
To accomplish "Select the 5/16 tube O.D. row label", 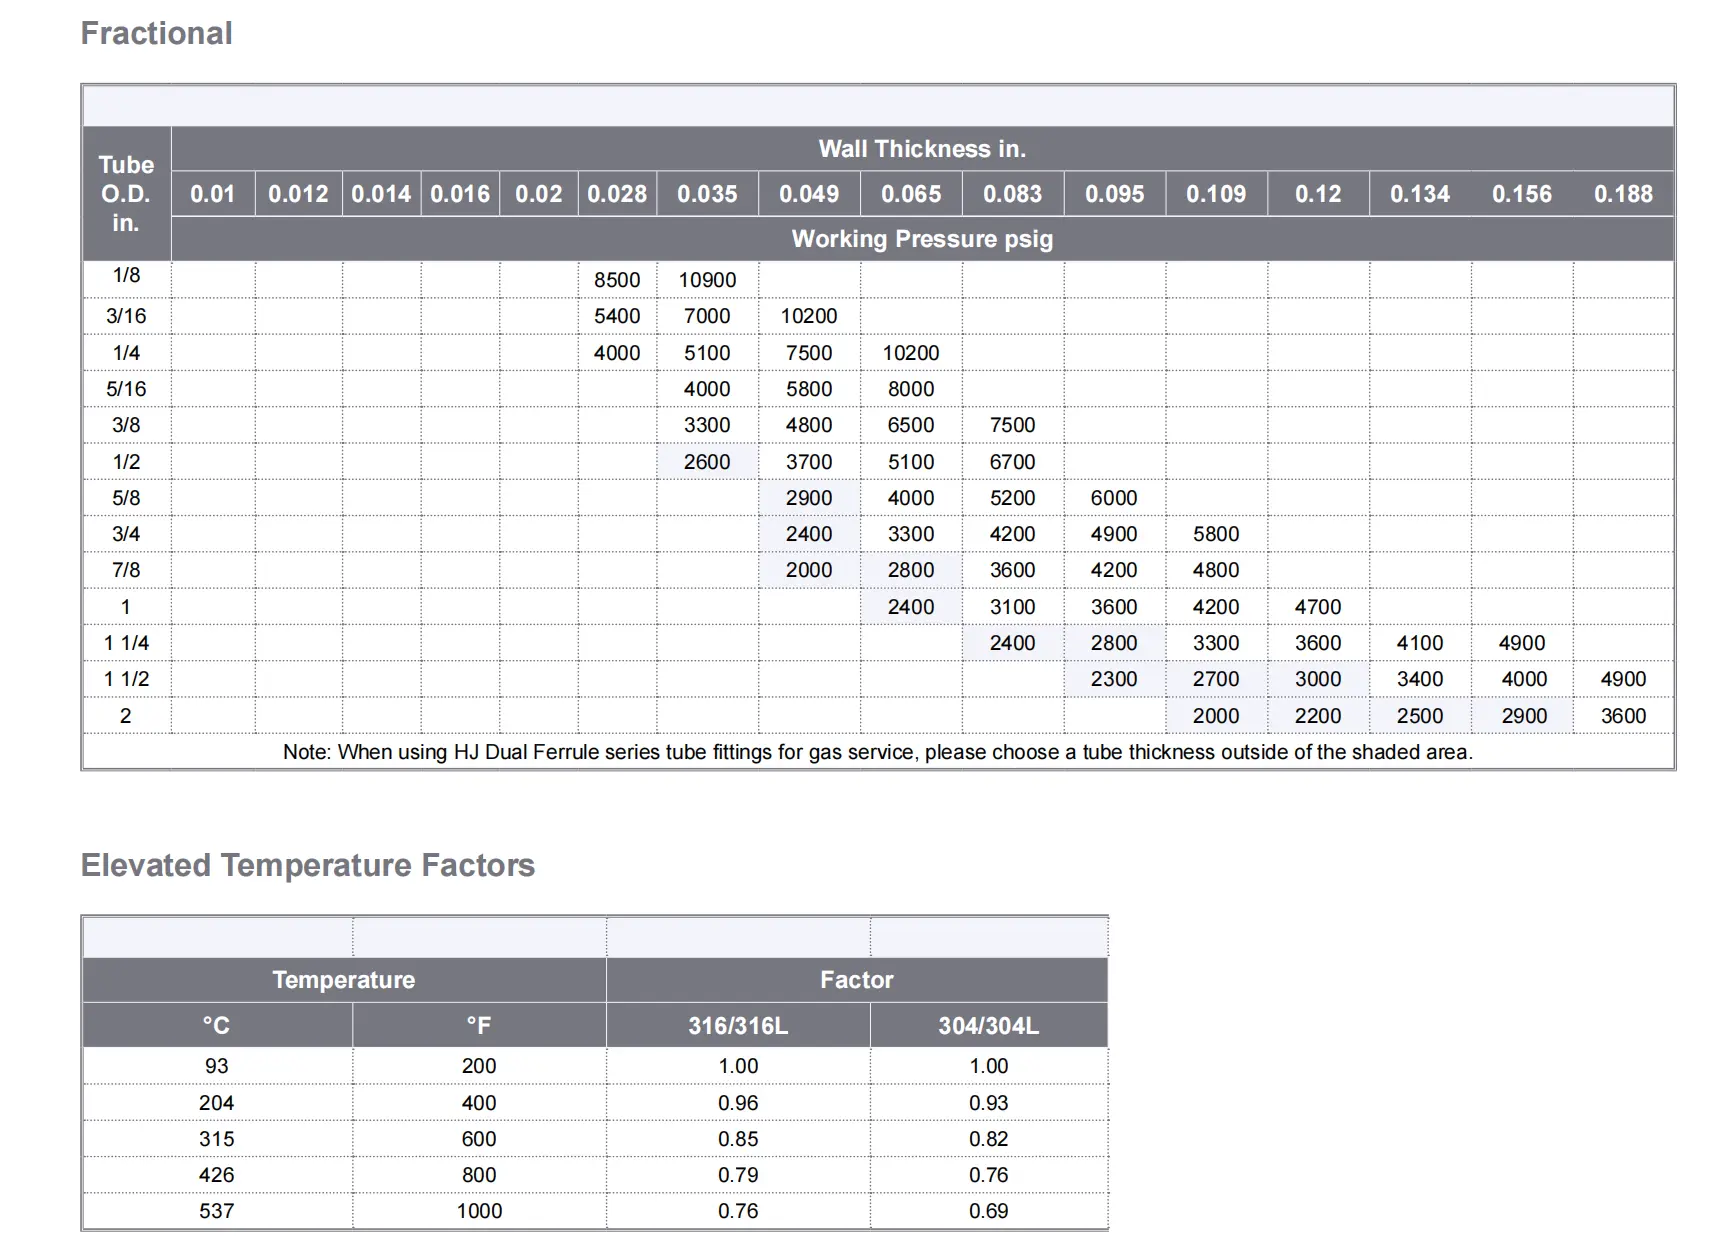I will [126, 389].
